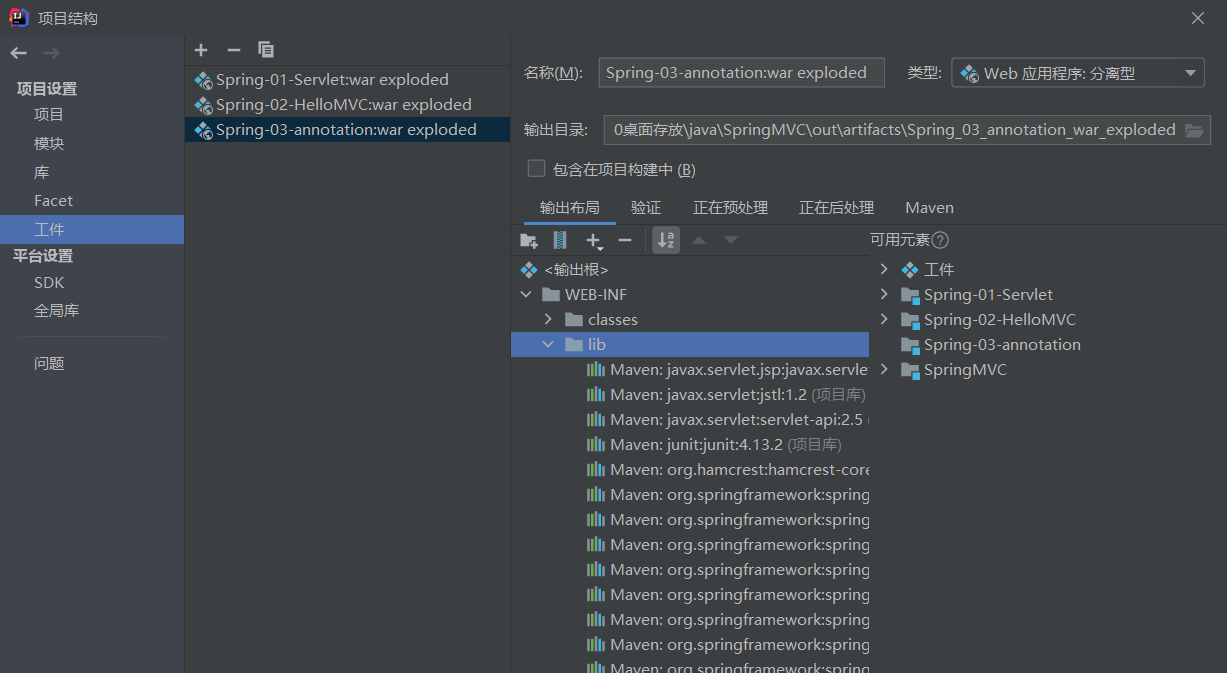
Task: Click output root icon
Action: [529, 270]
